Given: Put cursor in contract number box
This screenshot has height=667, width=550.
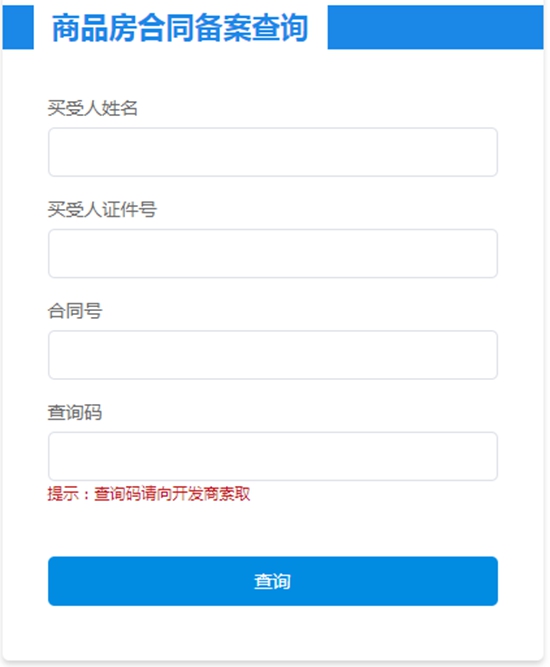Looking at the screenshot, I should click(x=273, y=355).
